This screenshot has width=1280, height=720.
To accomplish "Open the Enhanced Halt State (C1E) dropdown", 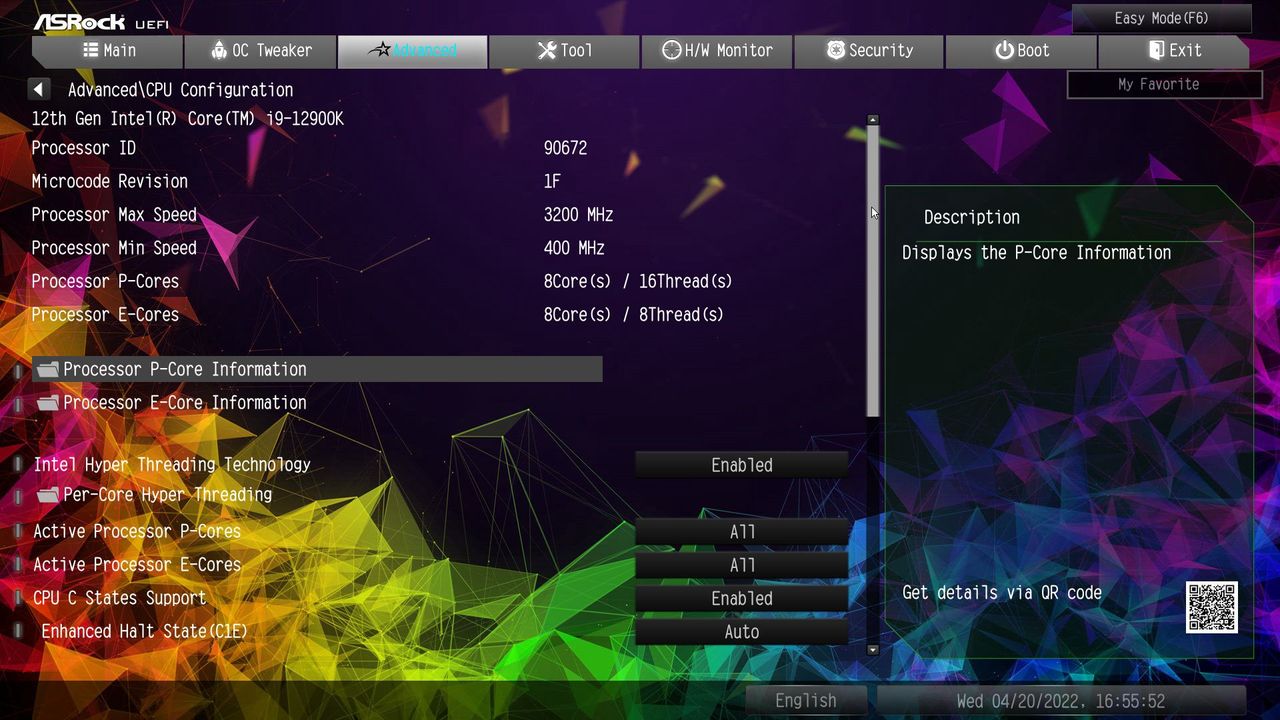I will tap(742, 632).
